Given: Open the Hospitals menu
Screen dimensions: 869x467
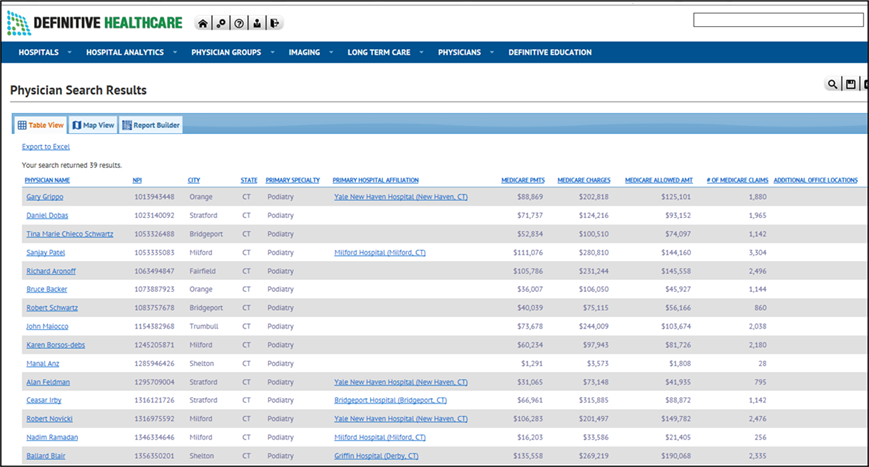Looking at the screenshot, I should click(x=38, y=52).
